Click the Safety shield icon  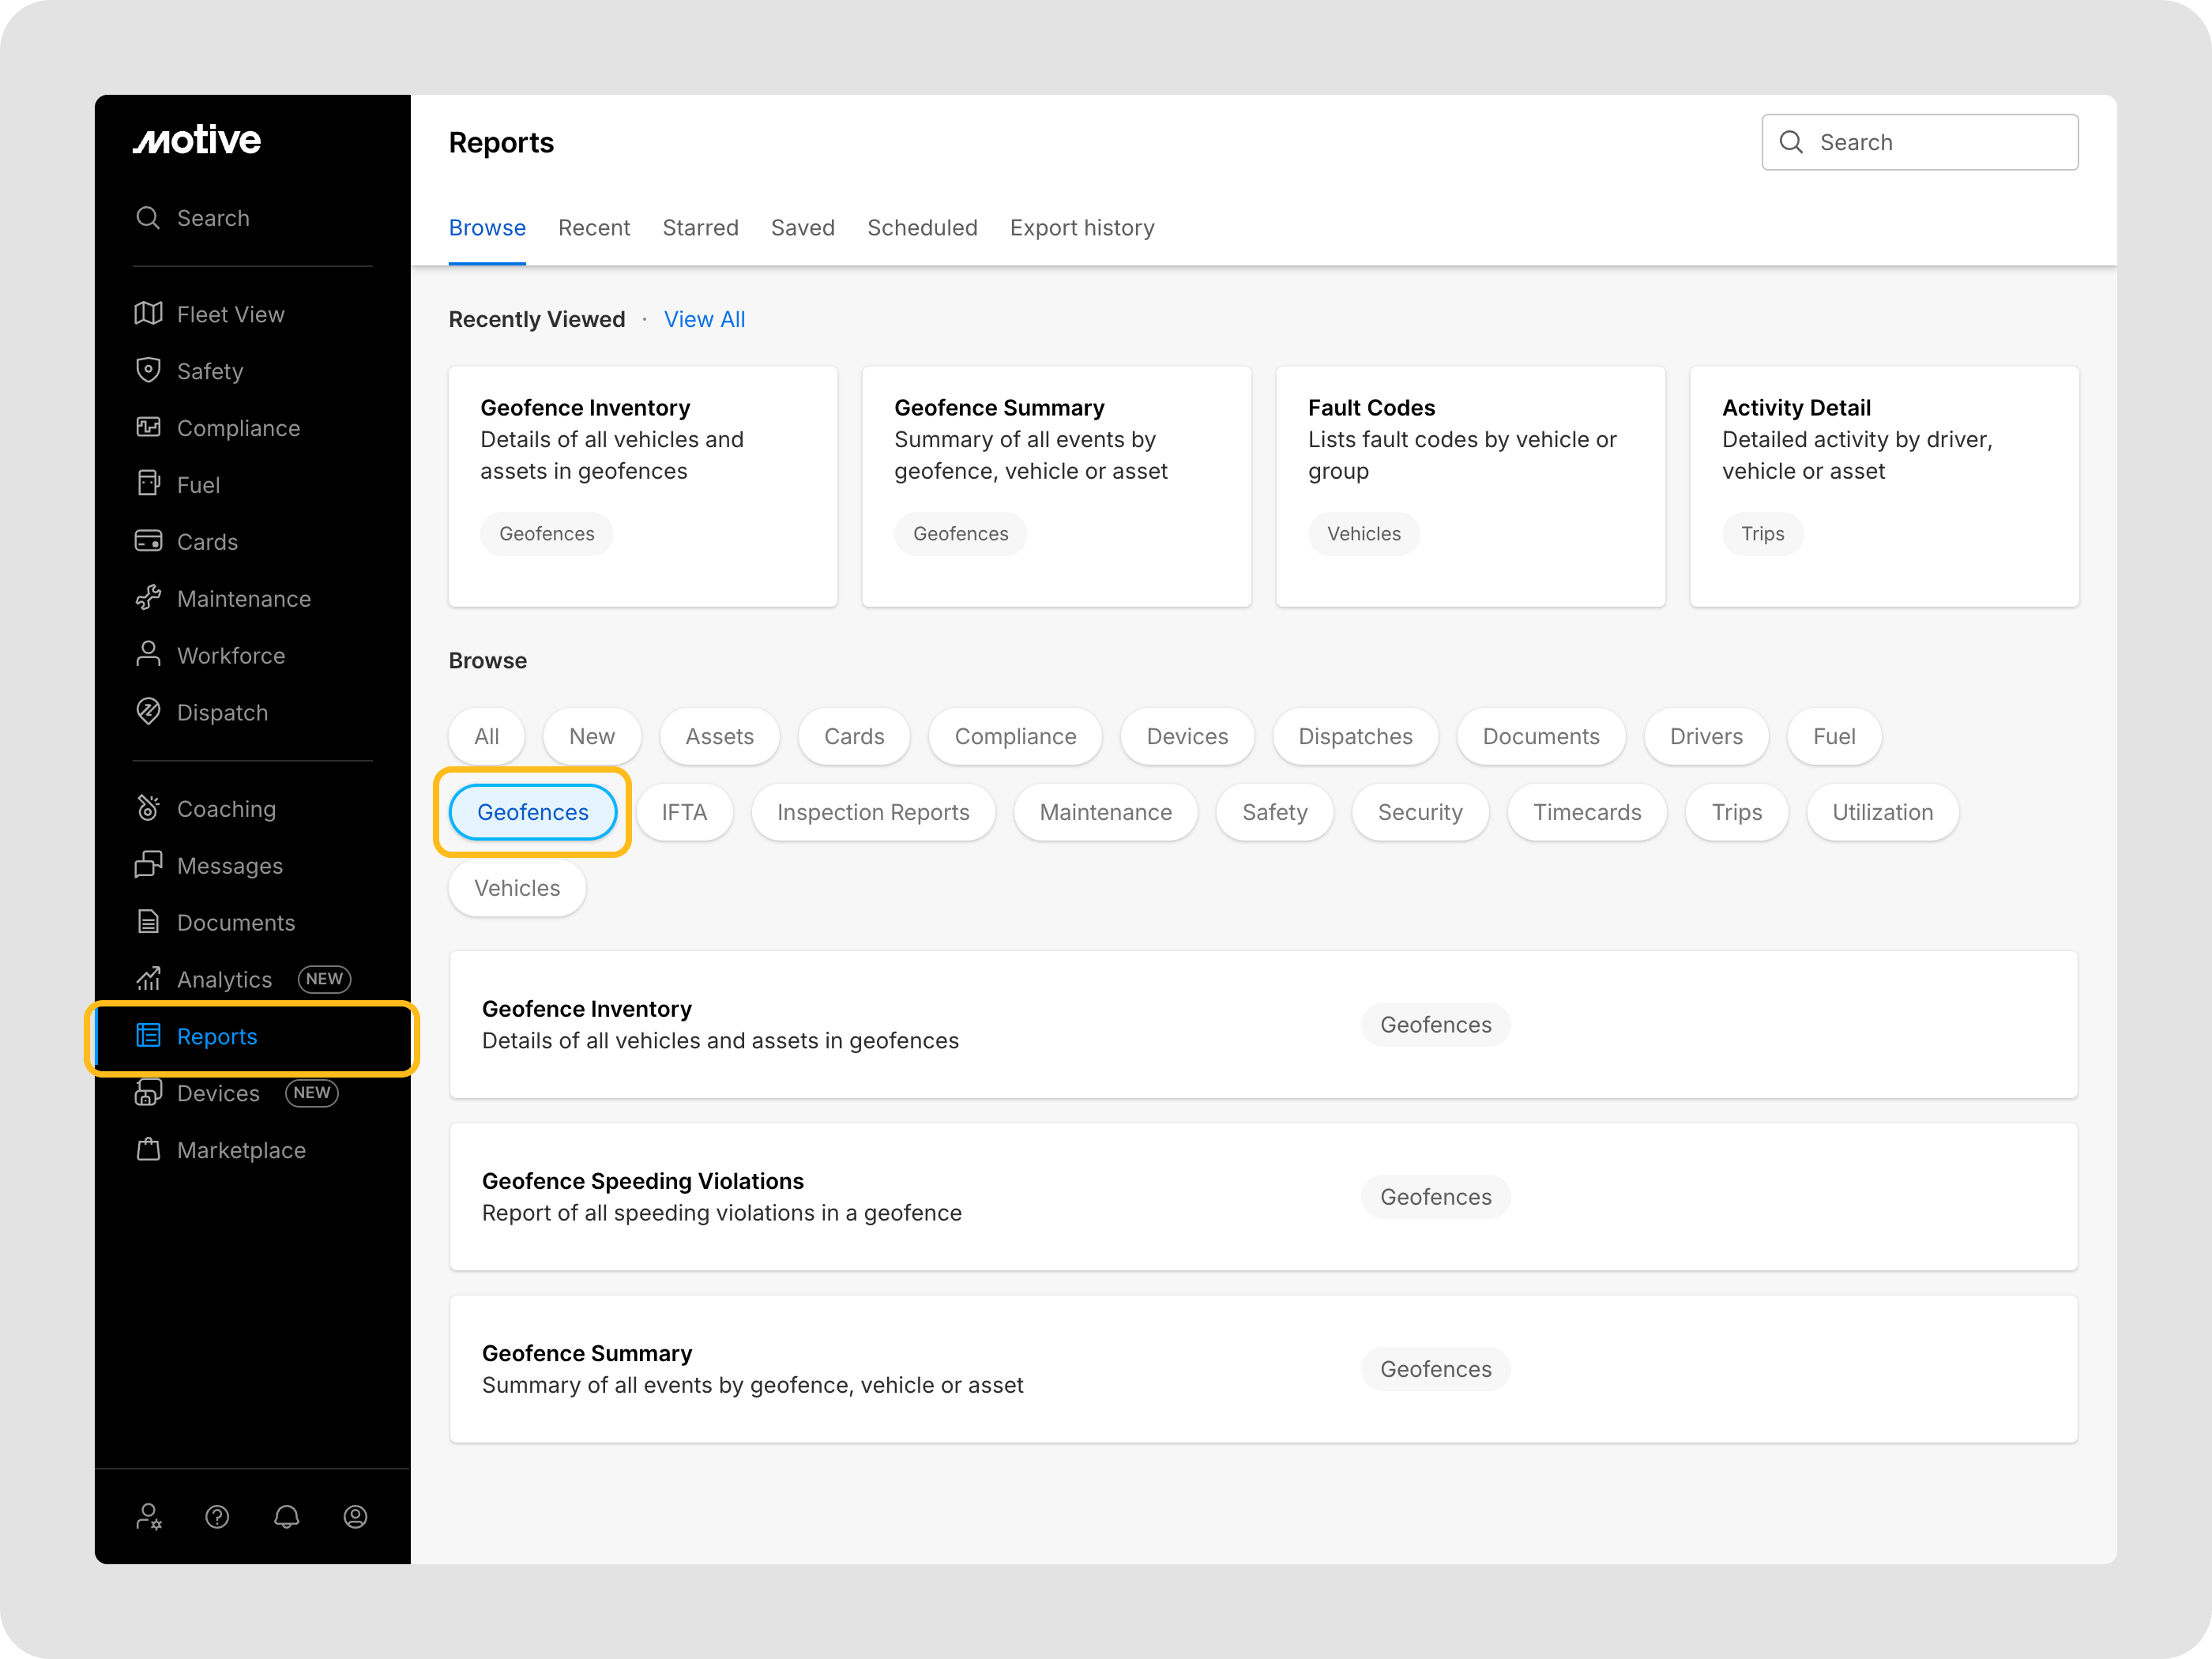(x=148, y=370)
